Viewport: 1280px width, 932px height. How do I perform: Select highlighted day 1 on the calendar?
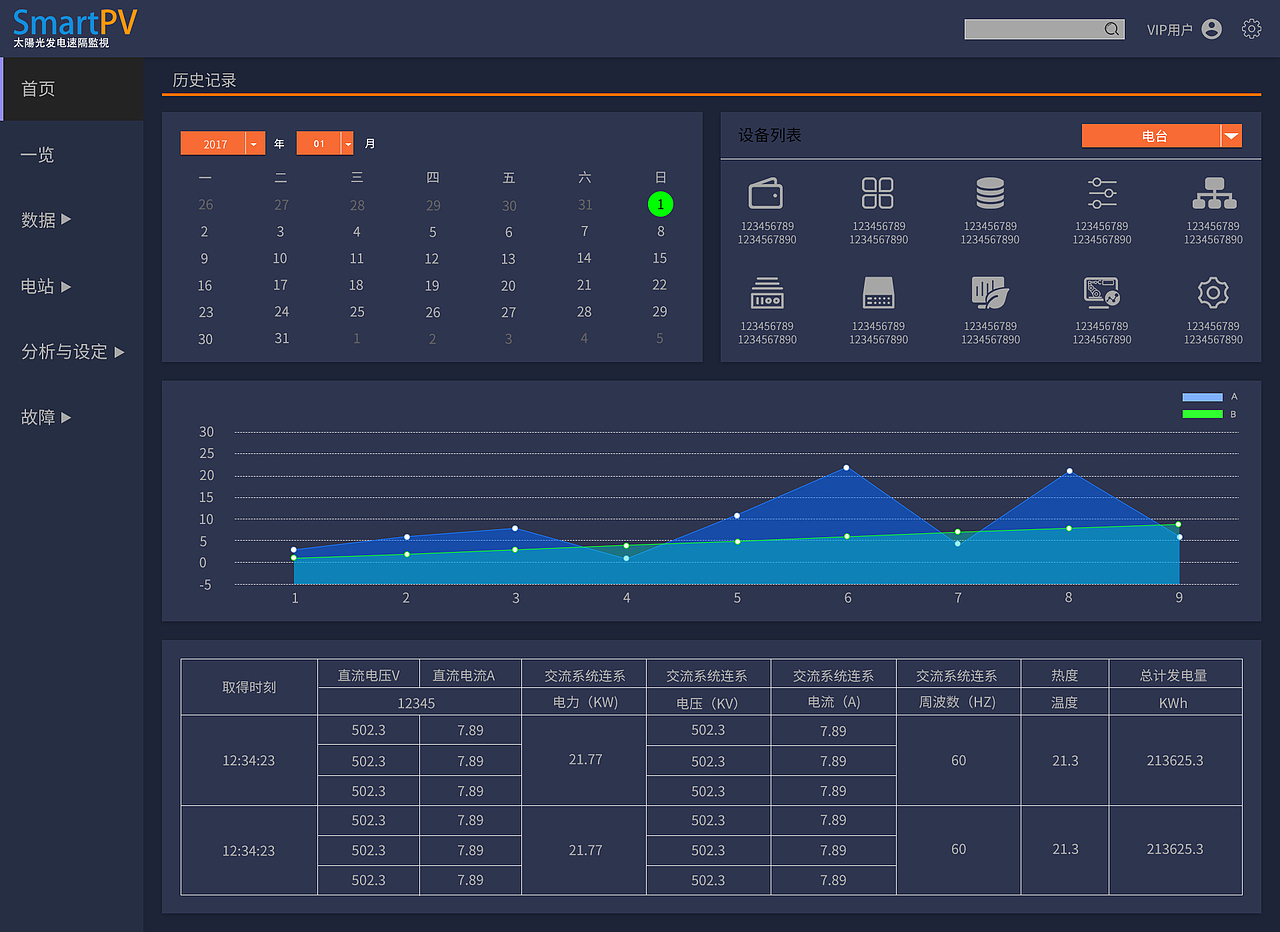tap(660, 204)
